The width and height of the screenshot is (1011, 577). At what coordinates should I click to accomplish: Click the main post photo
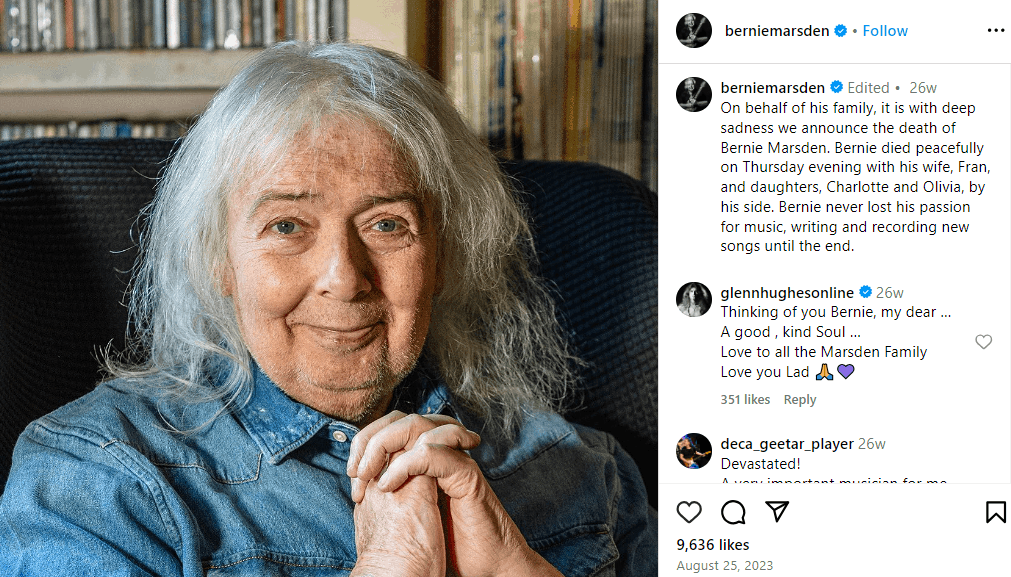click(x=329, y=288)
